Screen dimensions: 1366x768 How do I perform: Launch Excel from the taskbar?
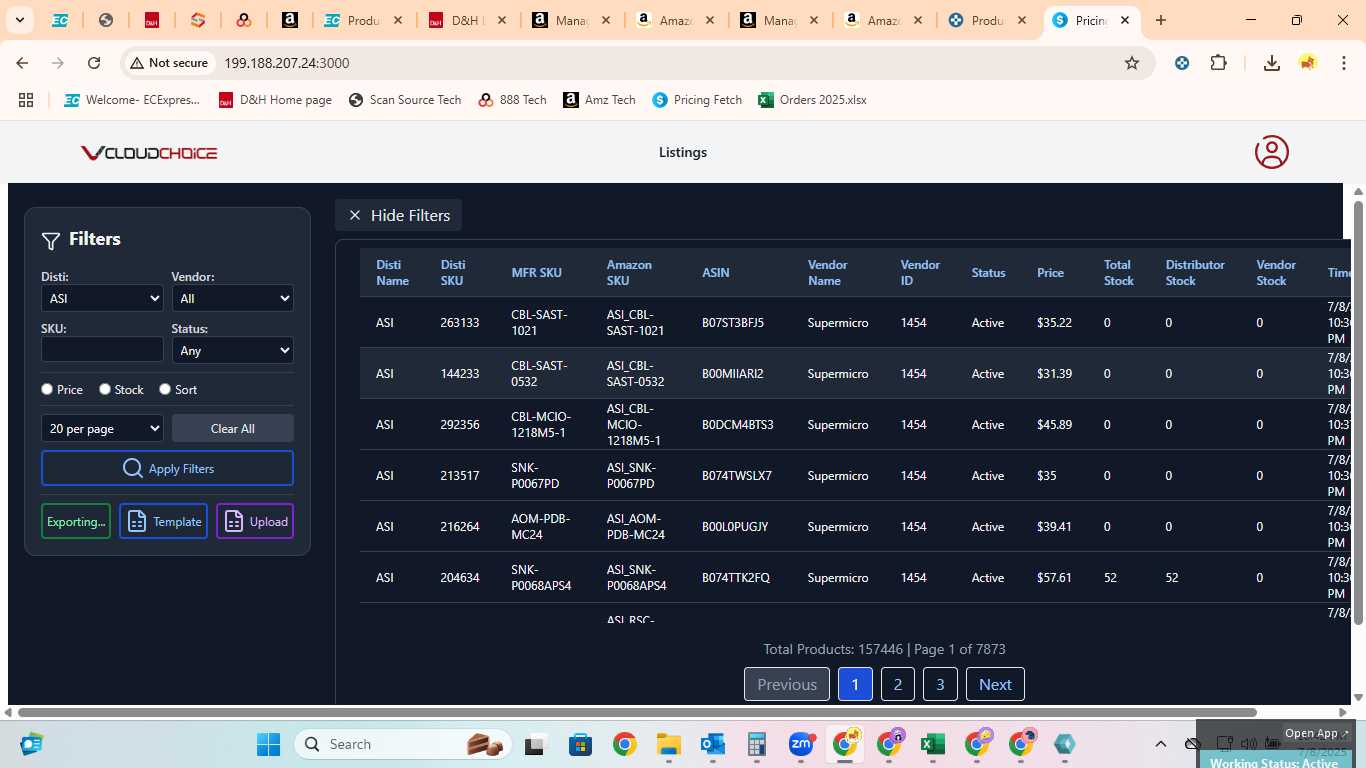(x=933, y=744)
